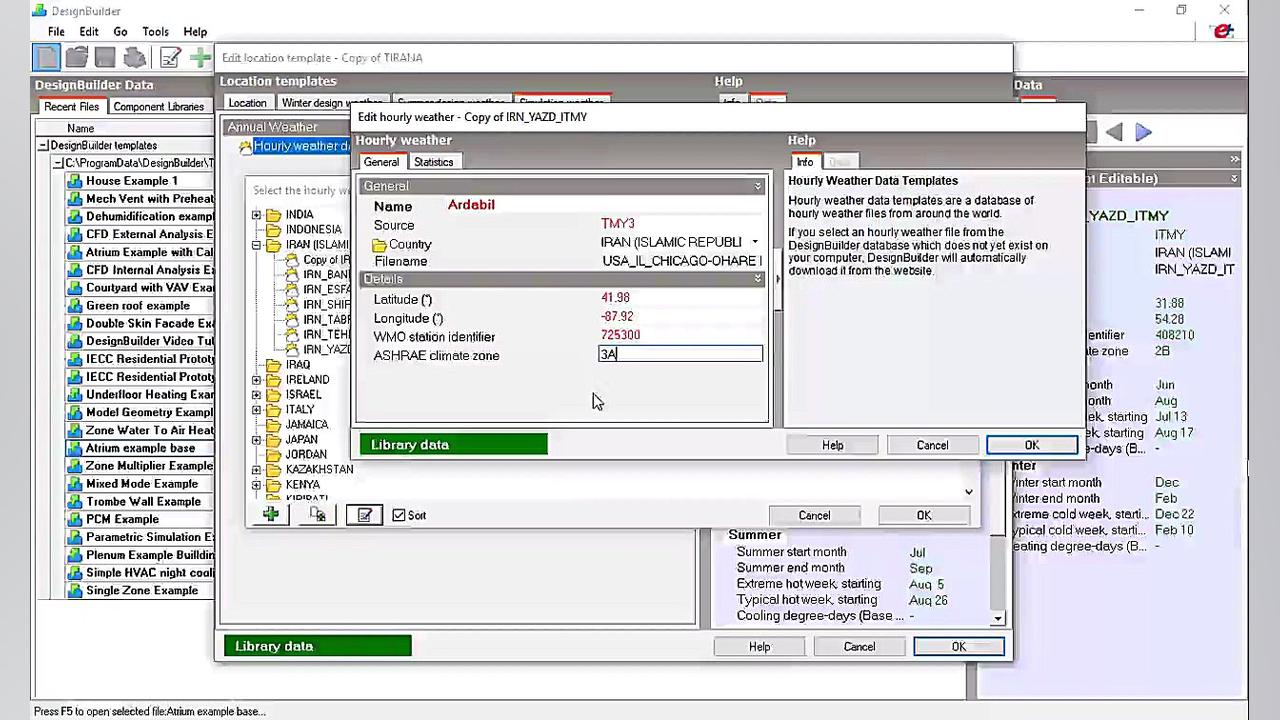The height and width of the screenshot is (720, 1280).
Task: Switch to the Component Libraries tab
Action: pyautogui.click(x=158, y=107)
